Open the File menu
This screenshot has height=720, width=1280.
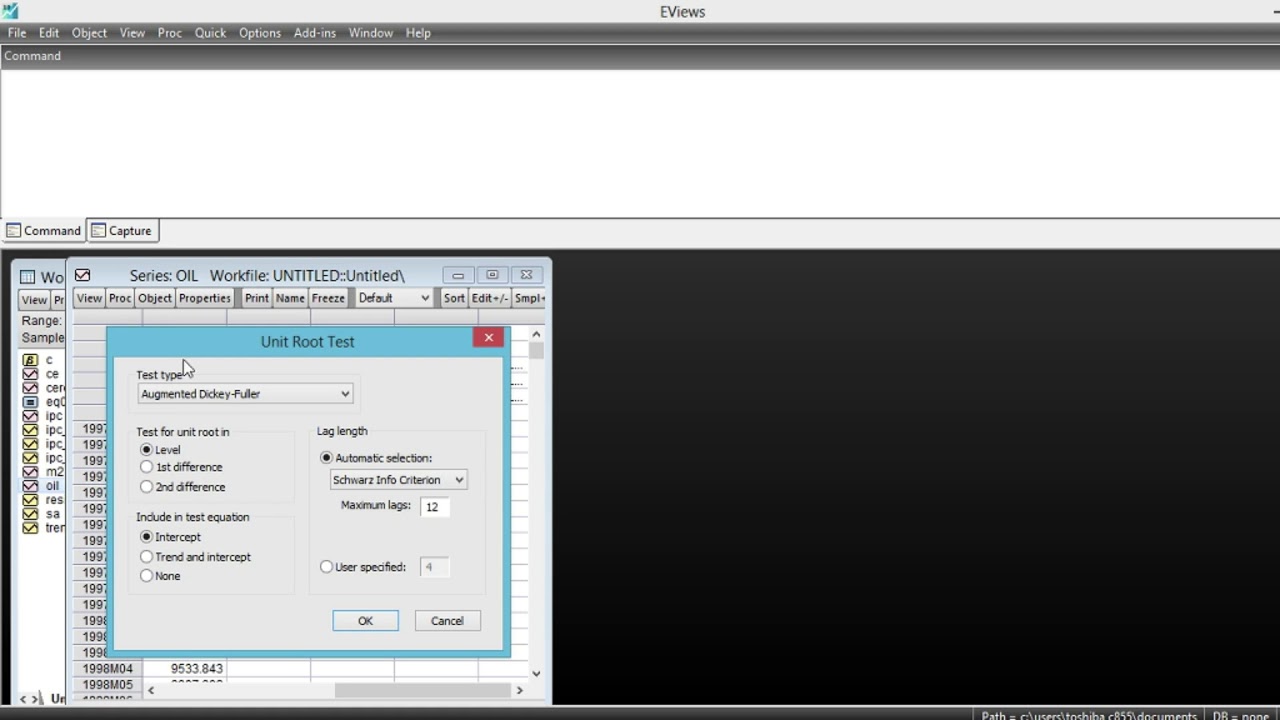(x=17, y=33)
